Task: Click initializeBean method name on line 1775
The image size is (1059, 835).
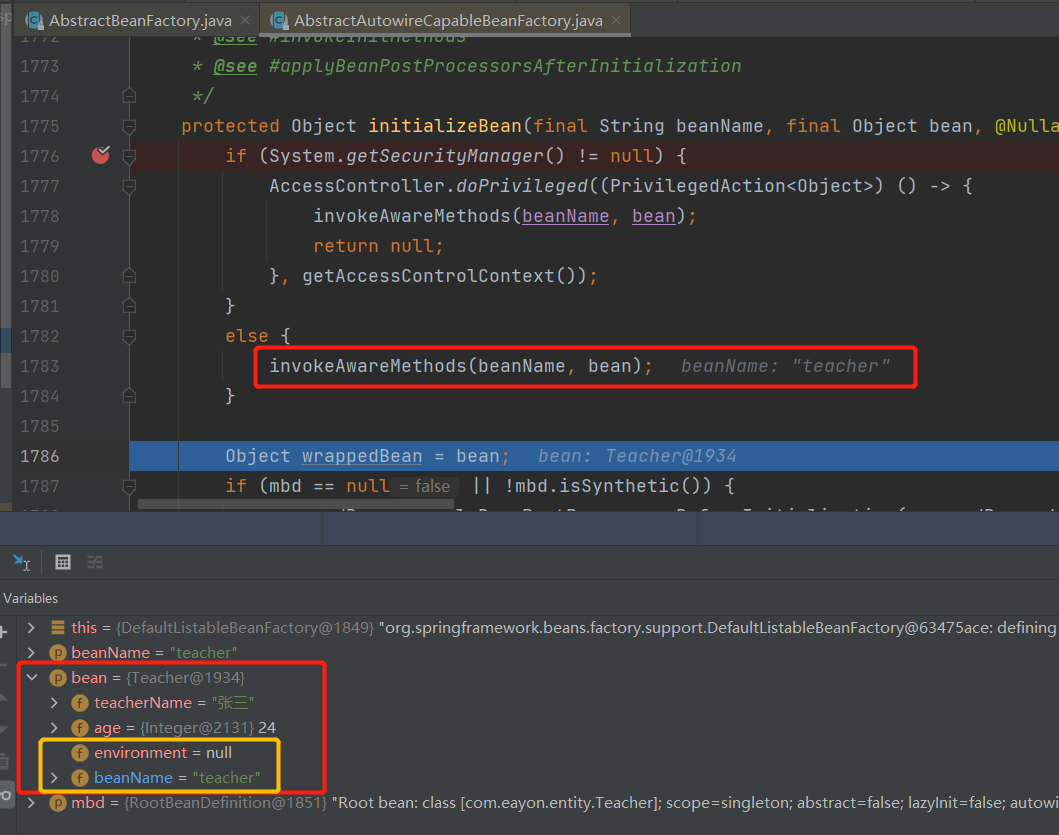Action: click(444, 126)
